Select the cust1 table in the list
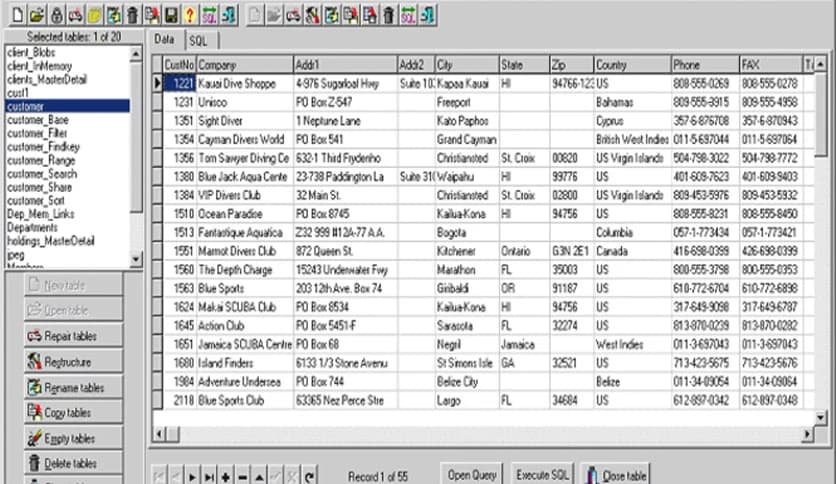 pos(68,93)
